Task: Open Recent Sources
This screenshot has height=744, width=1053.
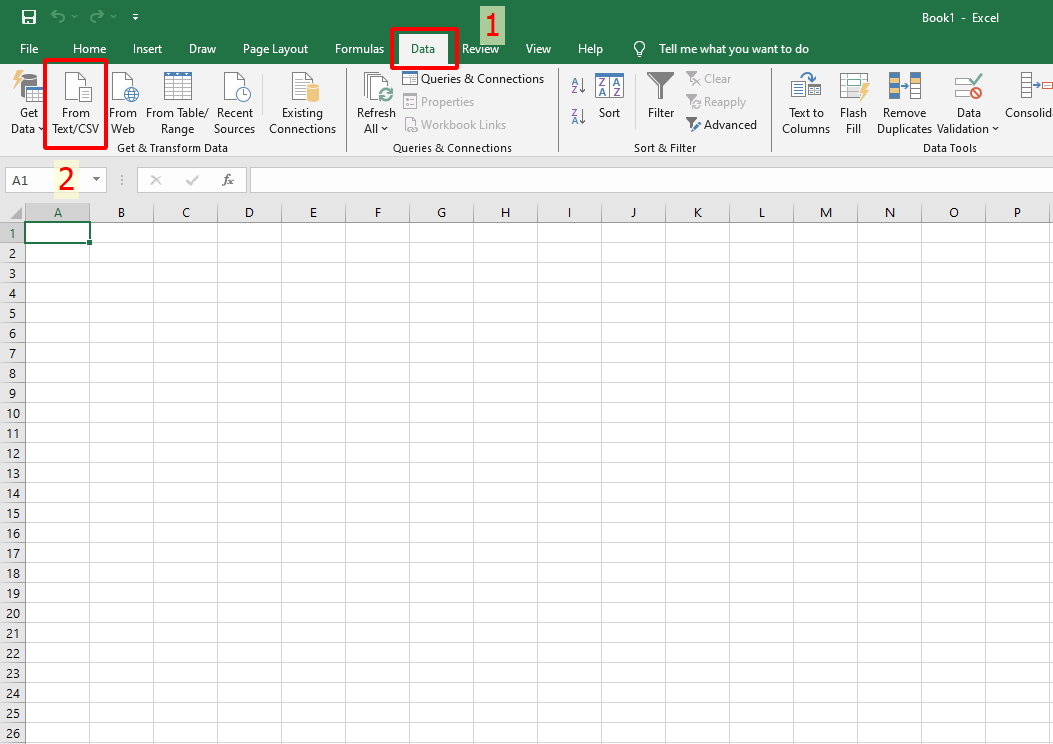Action: point(234,103)
